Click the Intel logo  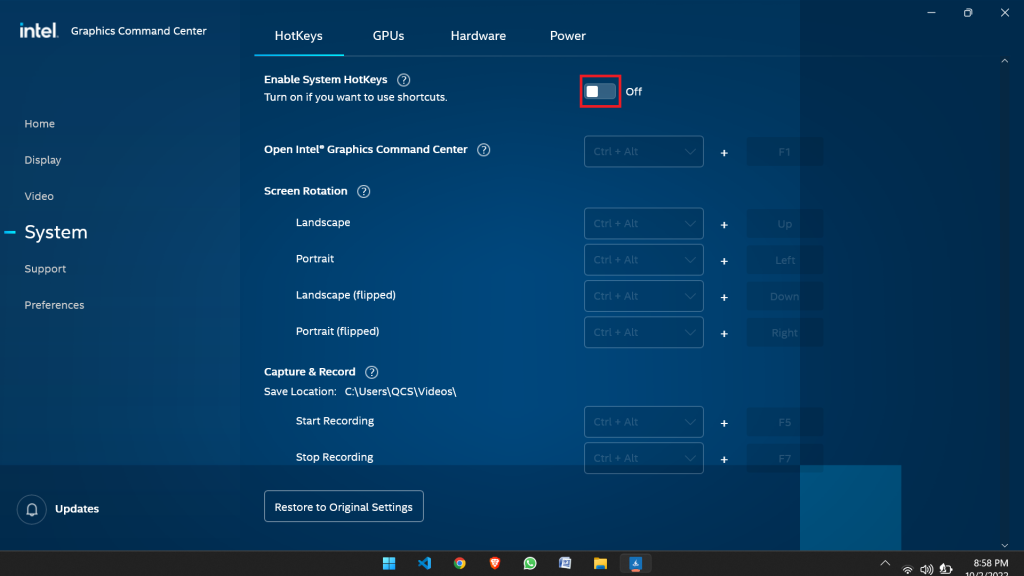click(x=39, y=31)
